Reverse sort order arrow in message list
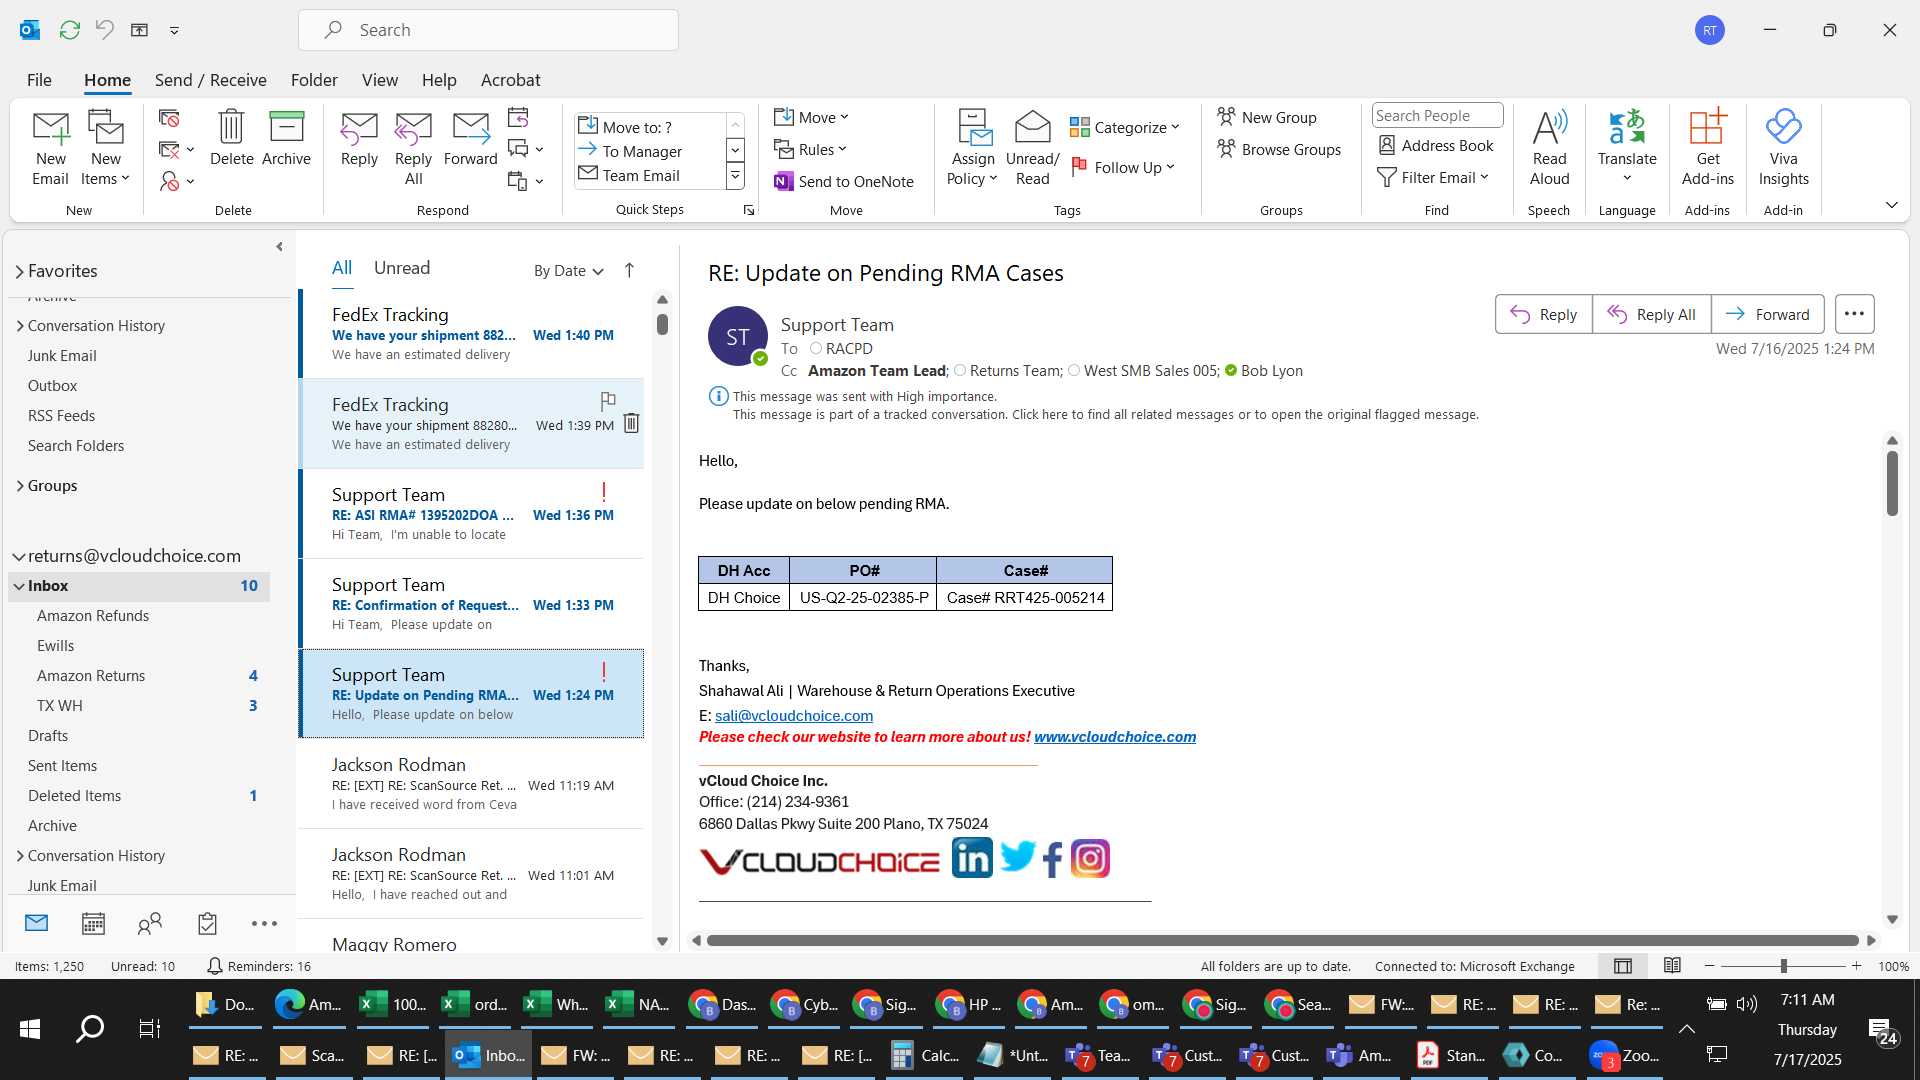Screen dimensions: 1920x1080 (x=629, y=270)
